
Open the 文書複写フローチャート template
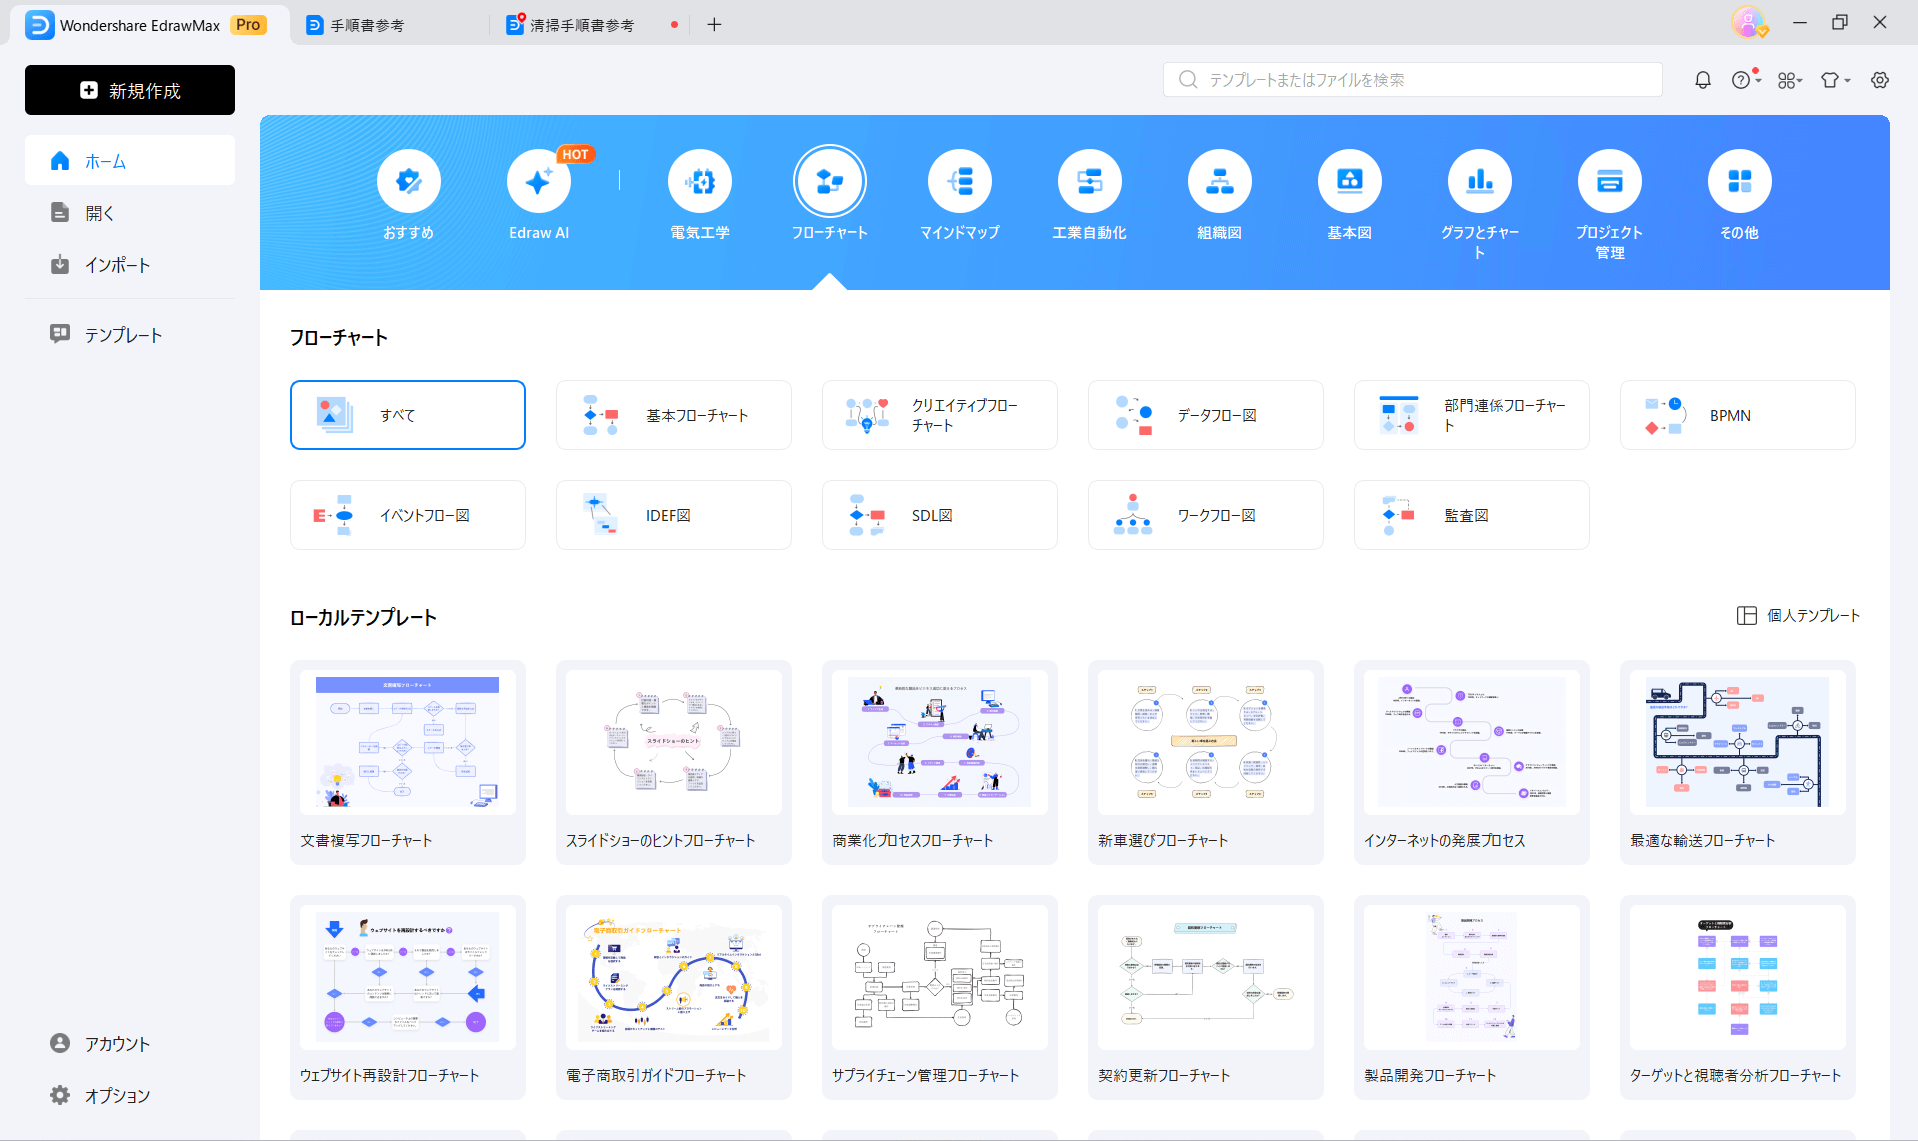pyautogui.click(x=408, y=762)
